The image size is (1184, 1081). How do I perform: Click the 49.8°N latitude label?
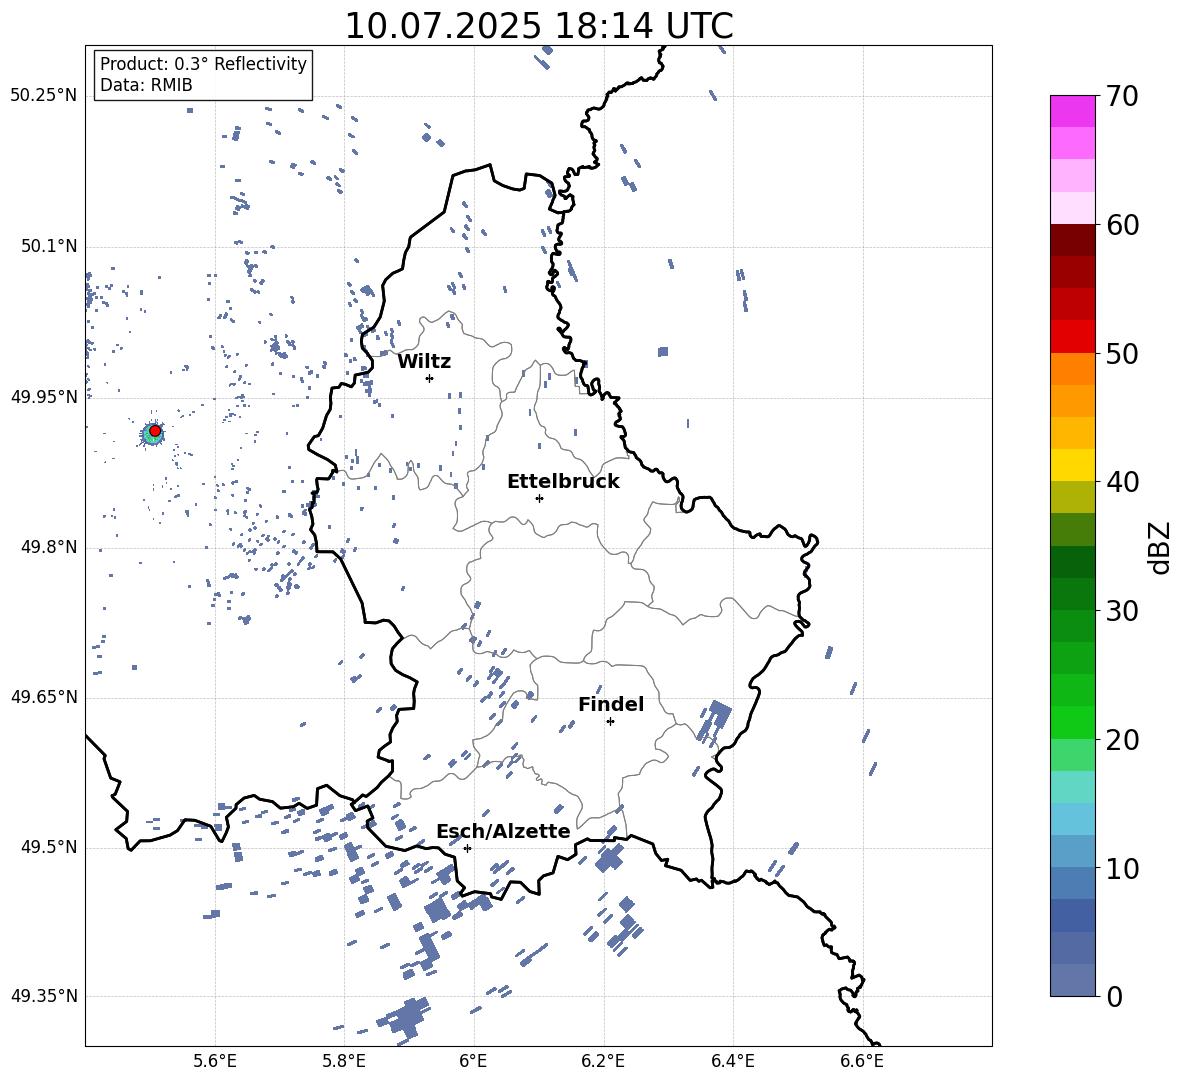50,547
